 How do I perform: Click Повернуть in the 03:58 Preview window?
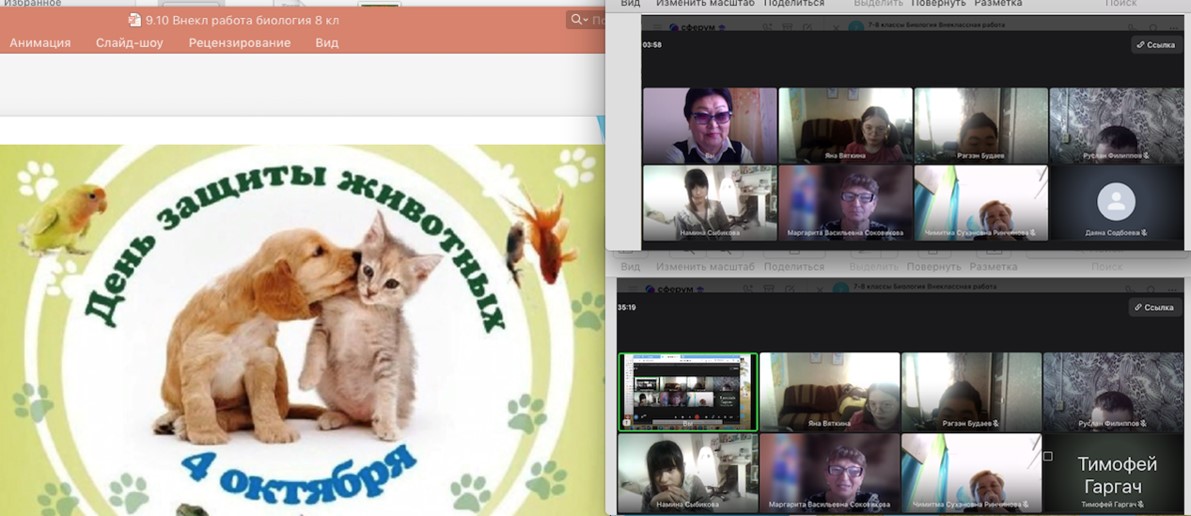click(x=940, y=3)
